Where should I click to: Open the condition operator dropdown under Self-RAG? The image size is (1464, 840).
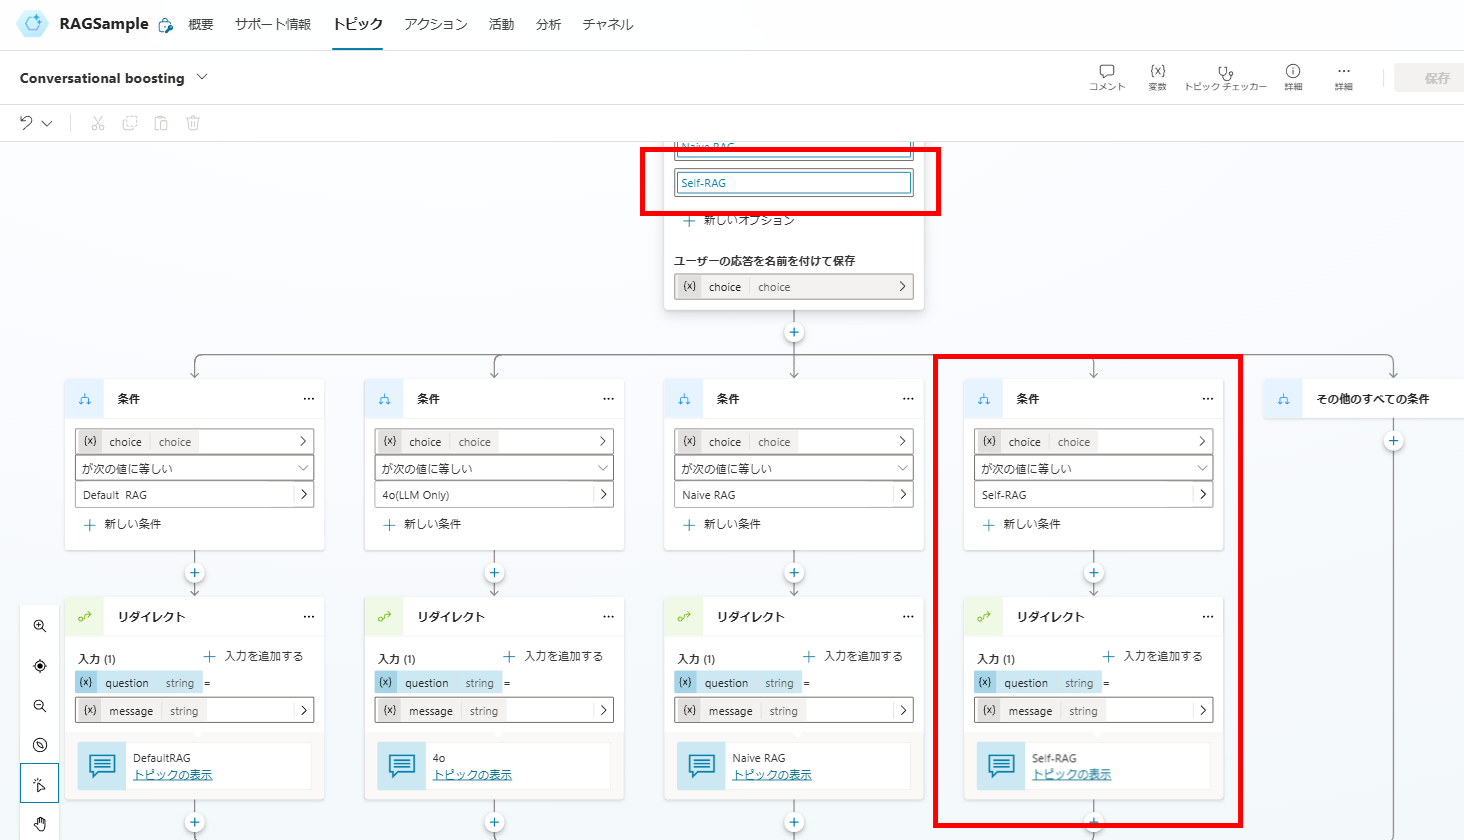(1093, 467)
